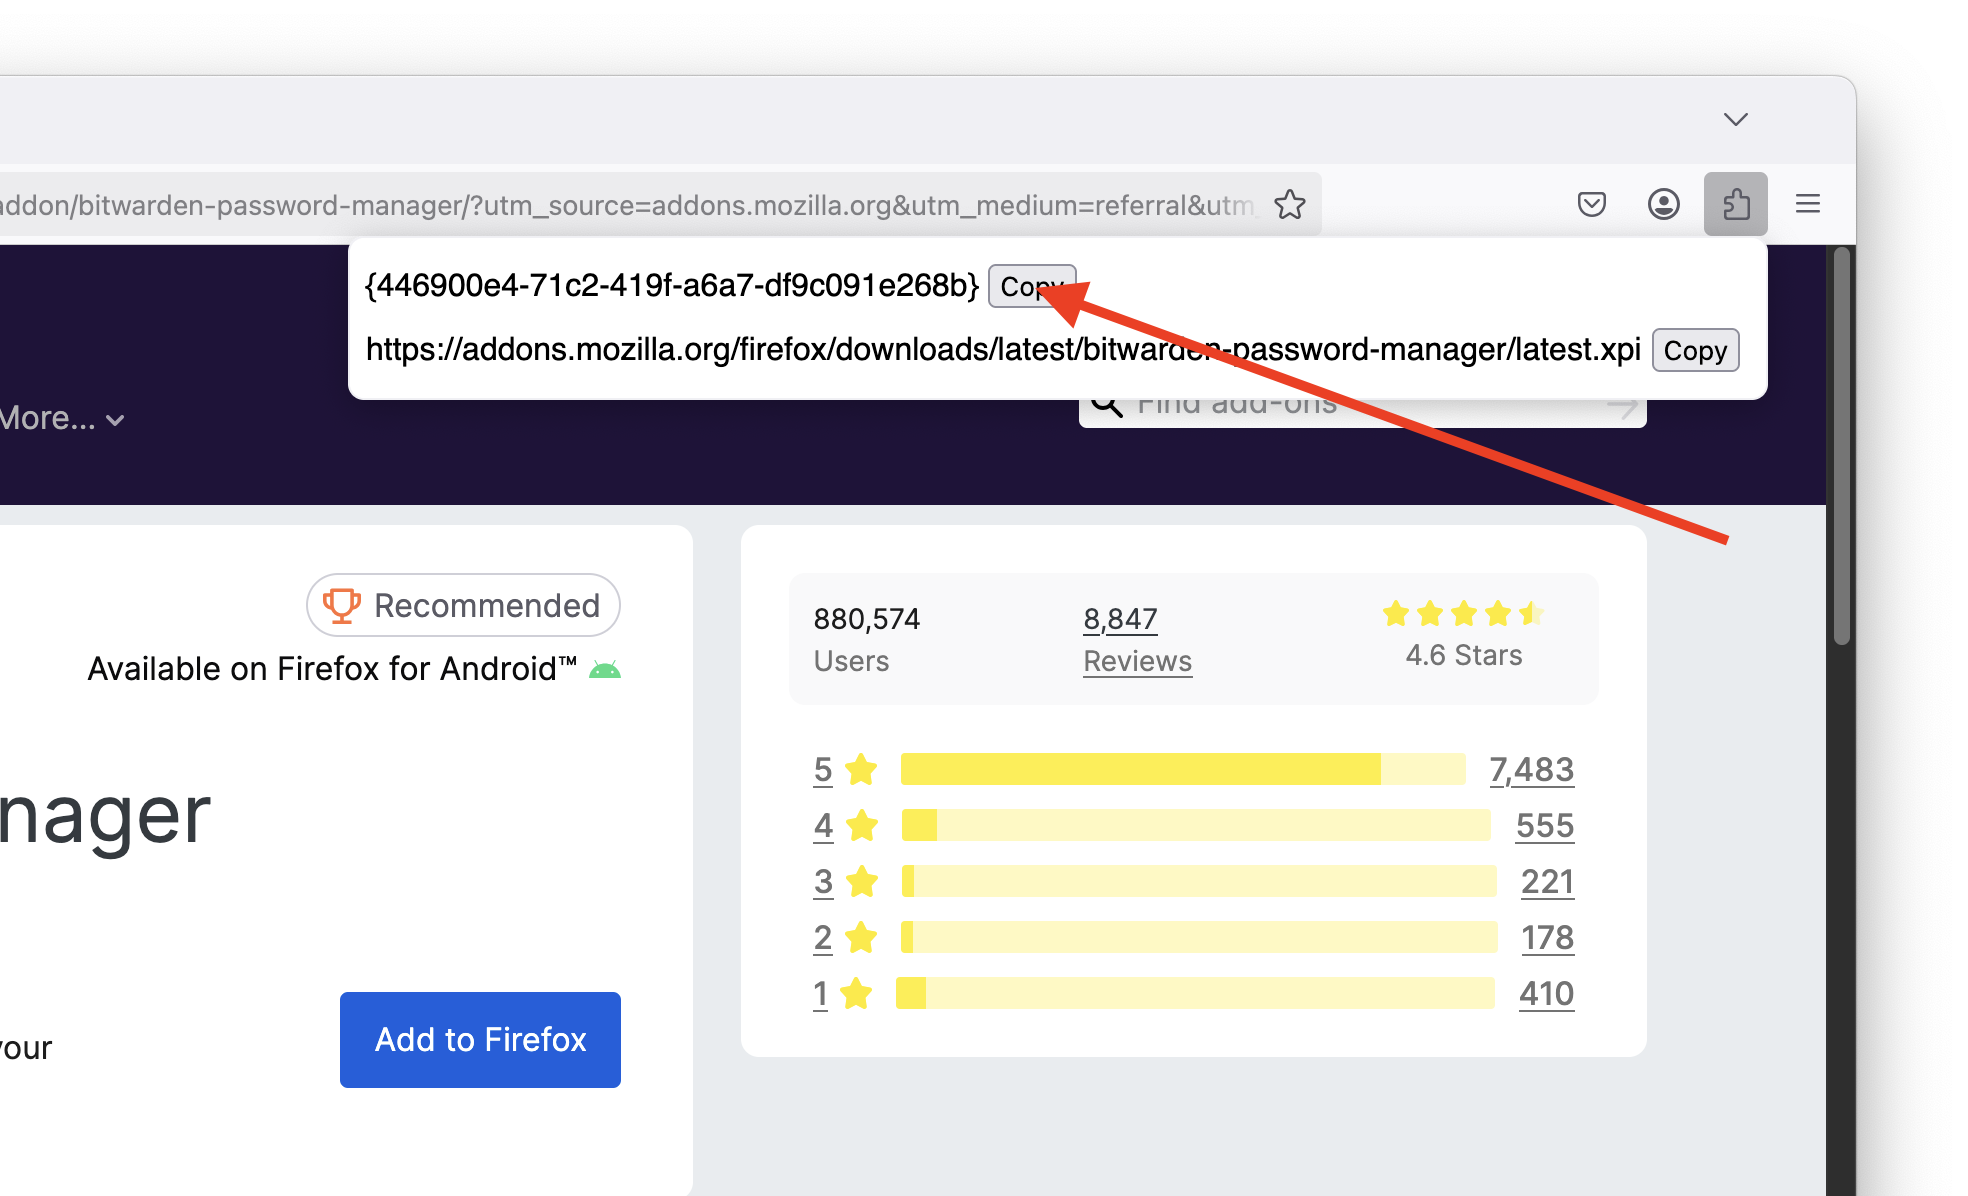Image resolution: width=1968 pixels, height=1196 pixels.
Task: Click the add-on GUID text
Action: pos(672,286)
